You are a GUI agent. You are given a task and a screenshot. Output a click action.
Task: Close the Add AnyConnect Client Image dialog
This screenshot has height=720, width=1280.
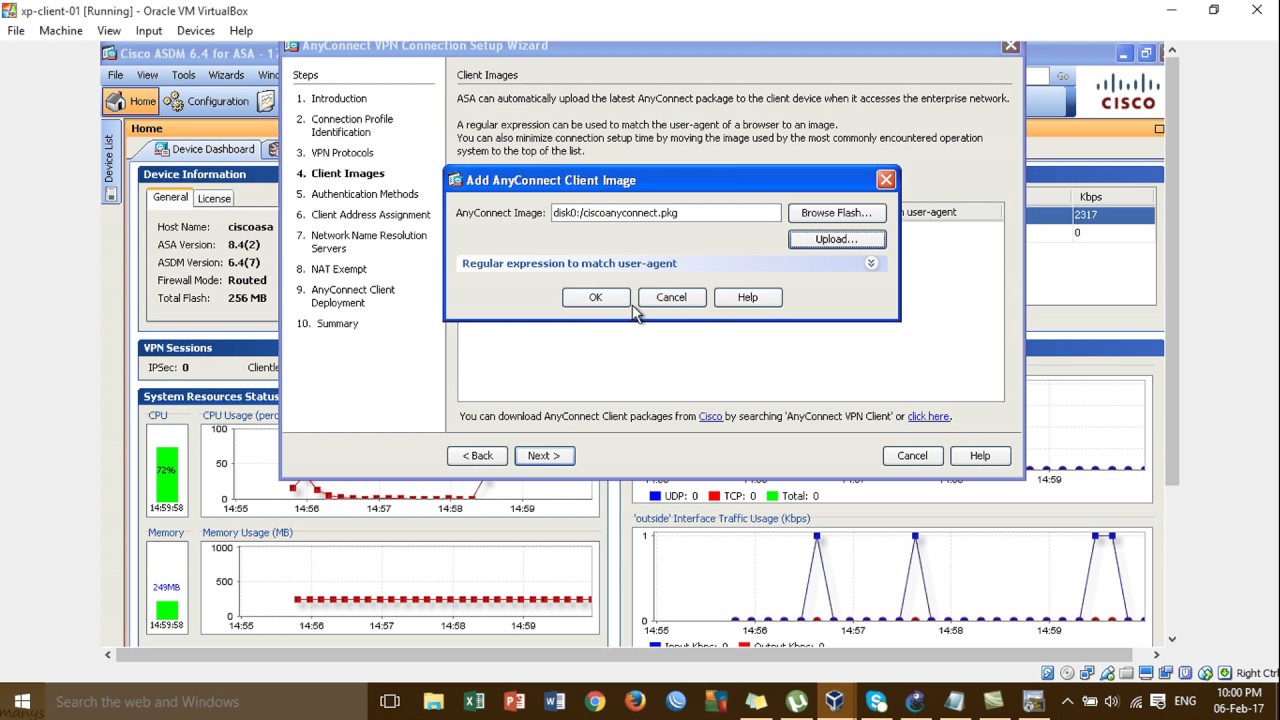click(886, 180)
